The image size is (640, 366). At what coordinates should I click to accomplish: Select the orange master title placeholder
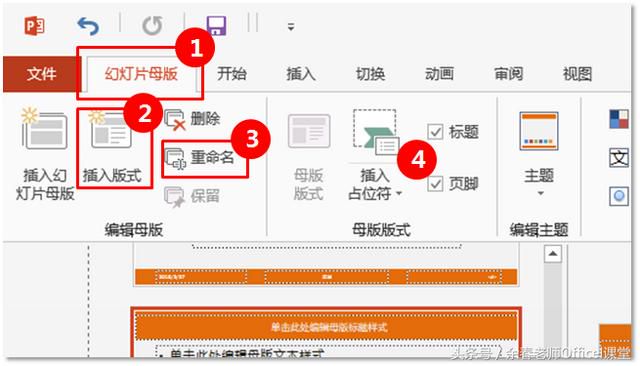point(327,326)
